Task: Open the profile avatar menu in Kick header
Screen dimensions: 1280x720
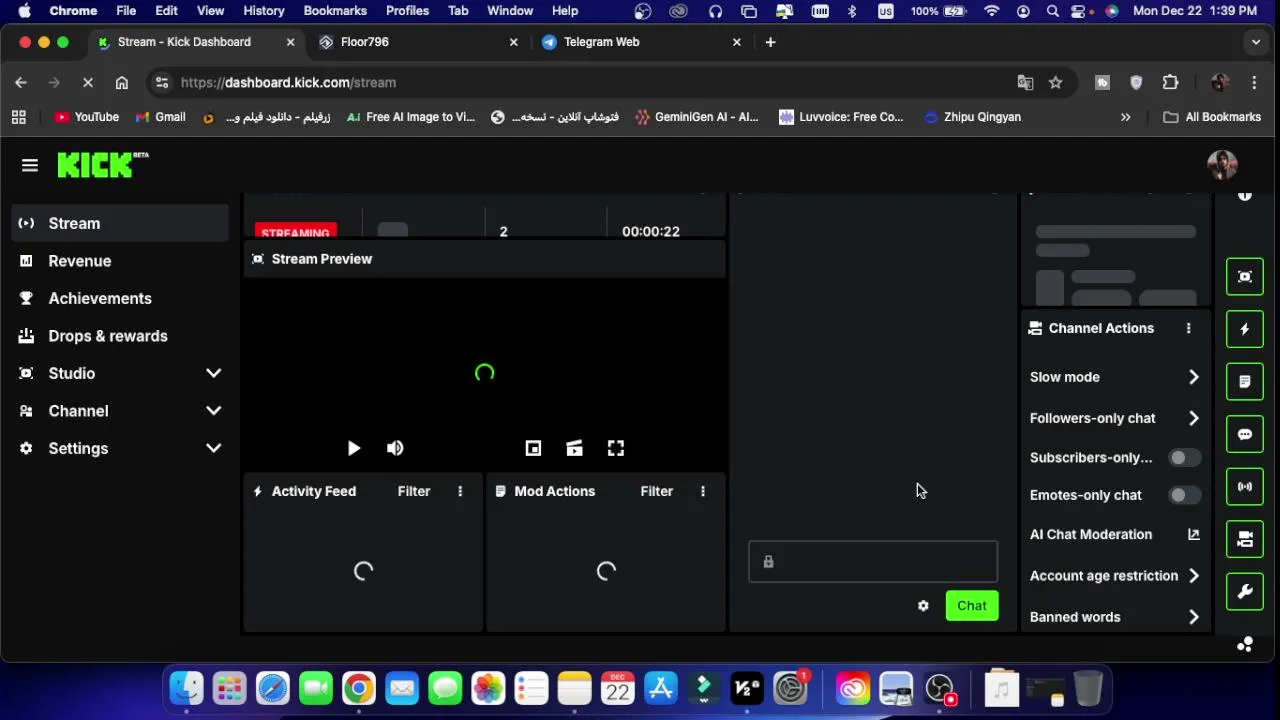Action: [x=1222, y=165]
